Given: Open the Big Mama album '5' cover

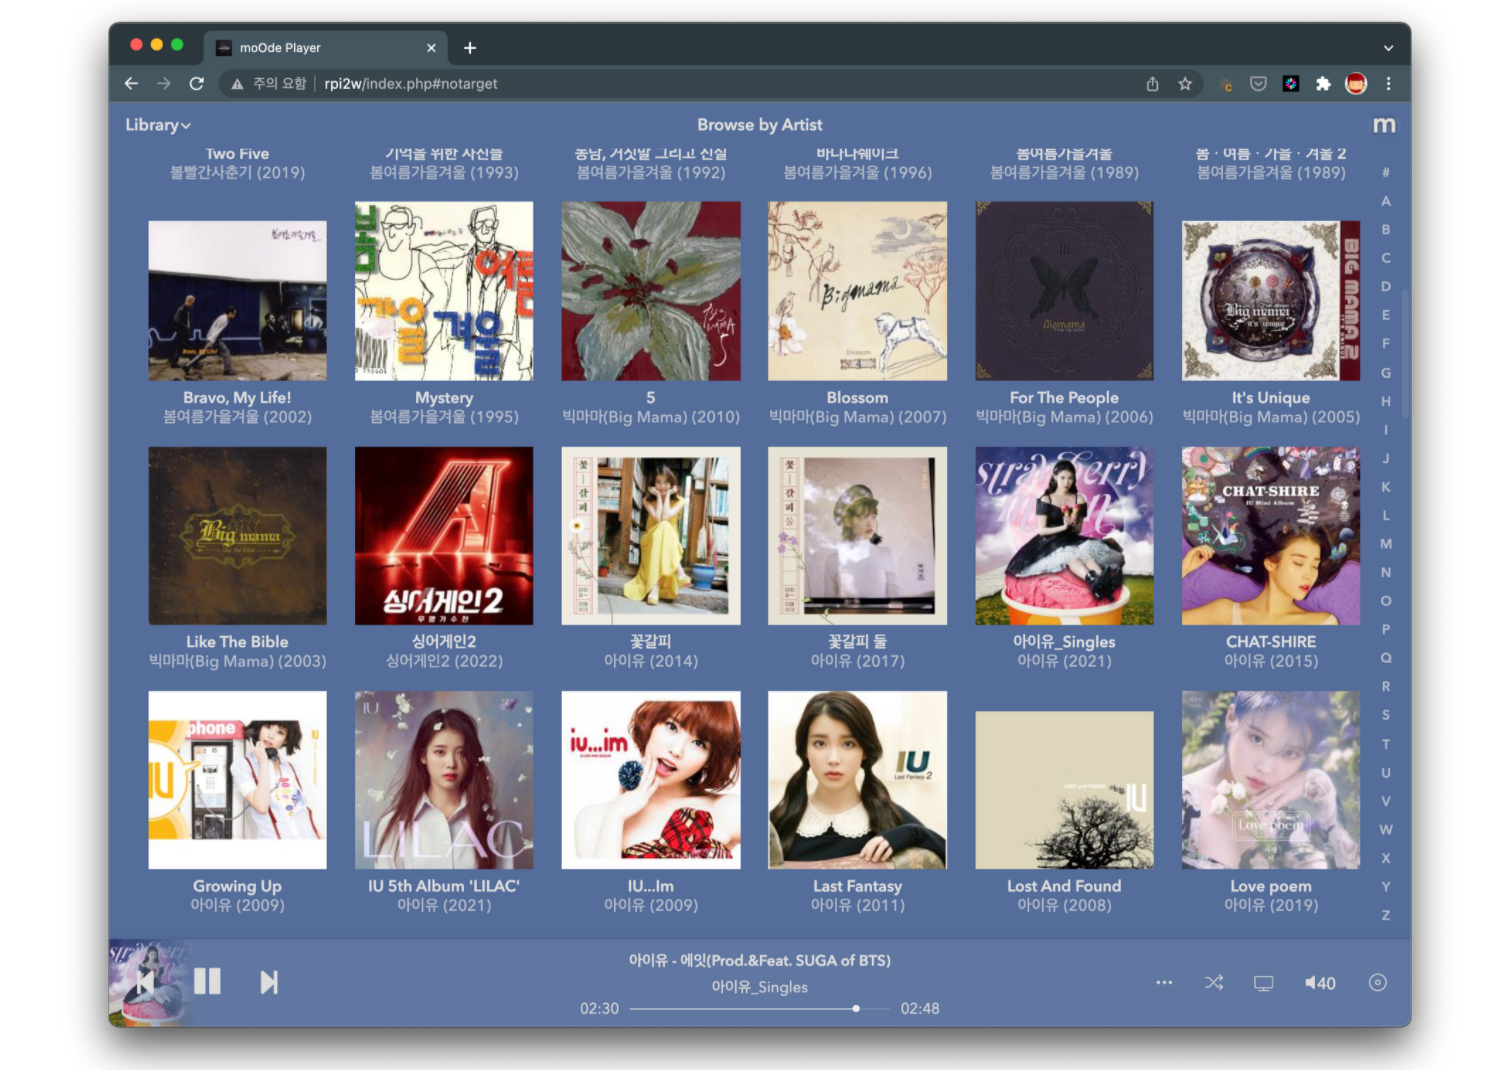Looking at the screenshot, I should pyautogui.click(x=651, y=291).
